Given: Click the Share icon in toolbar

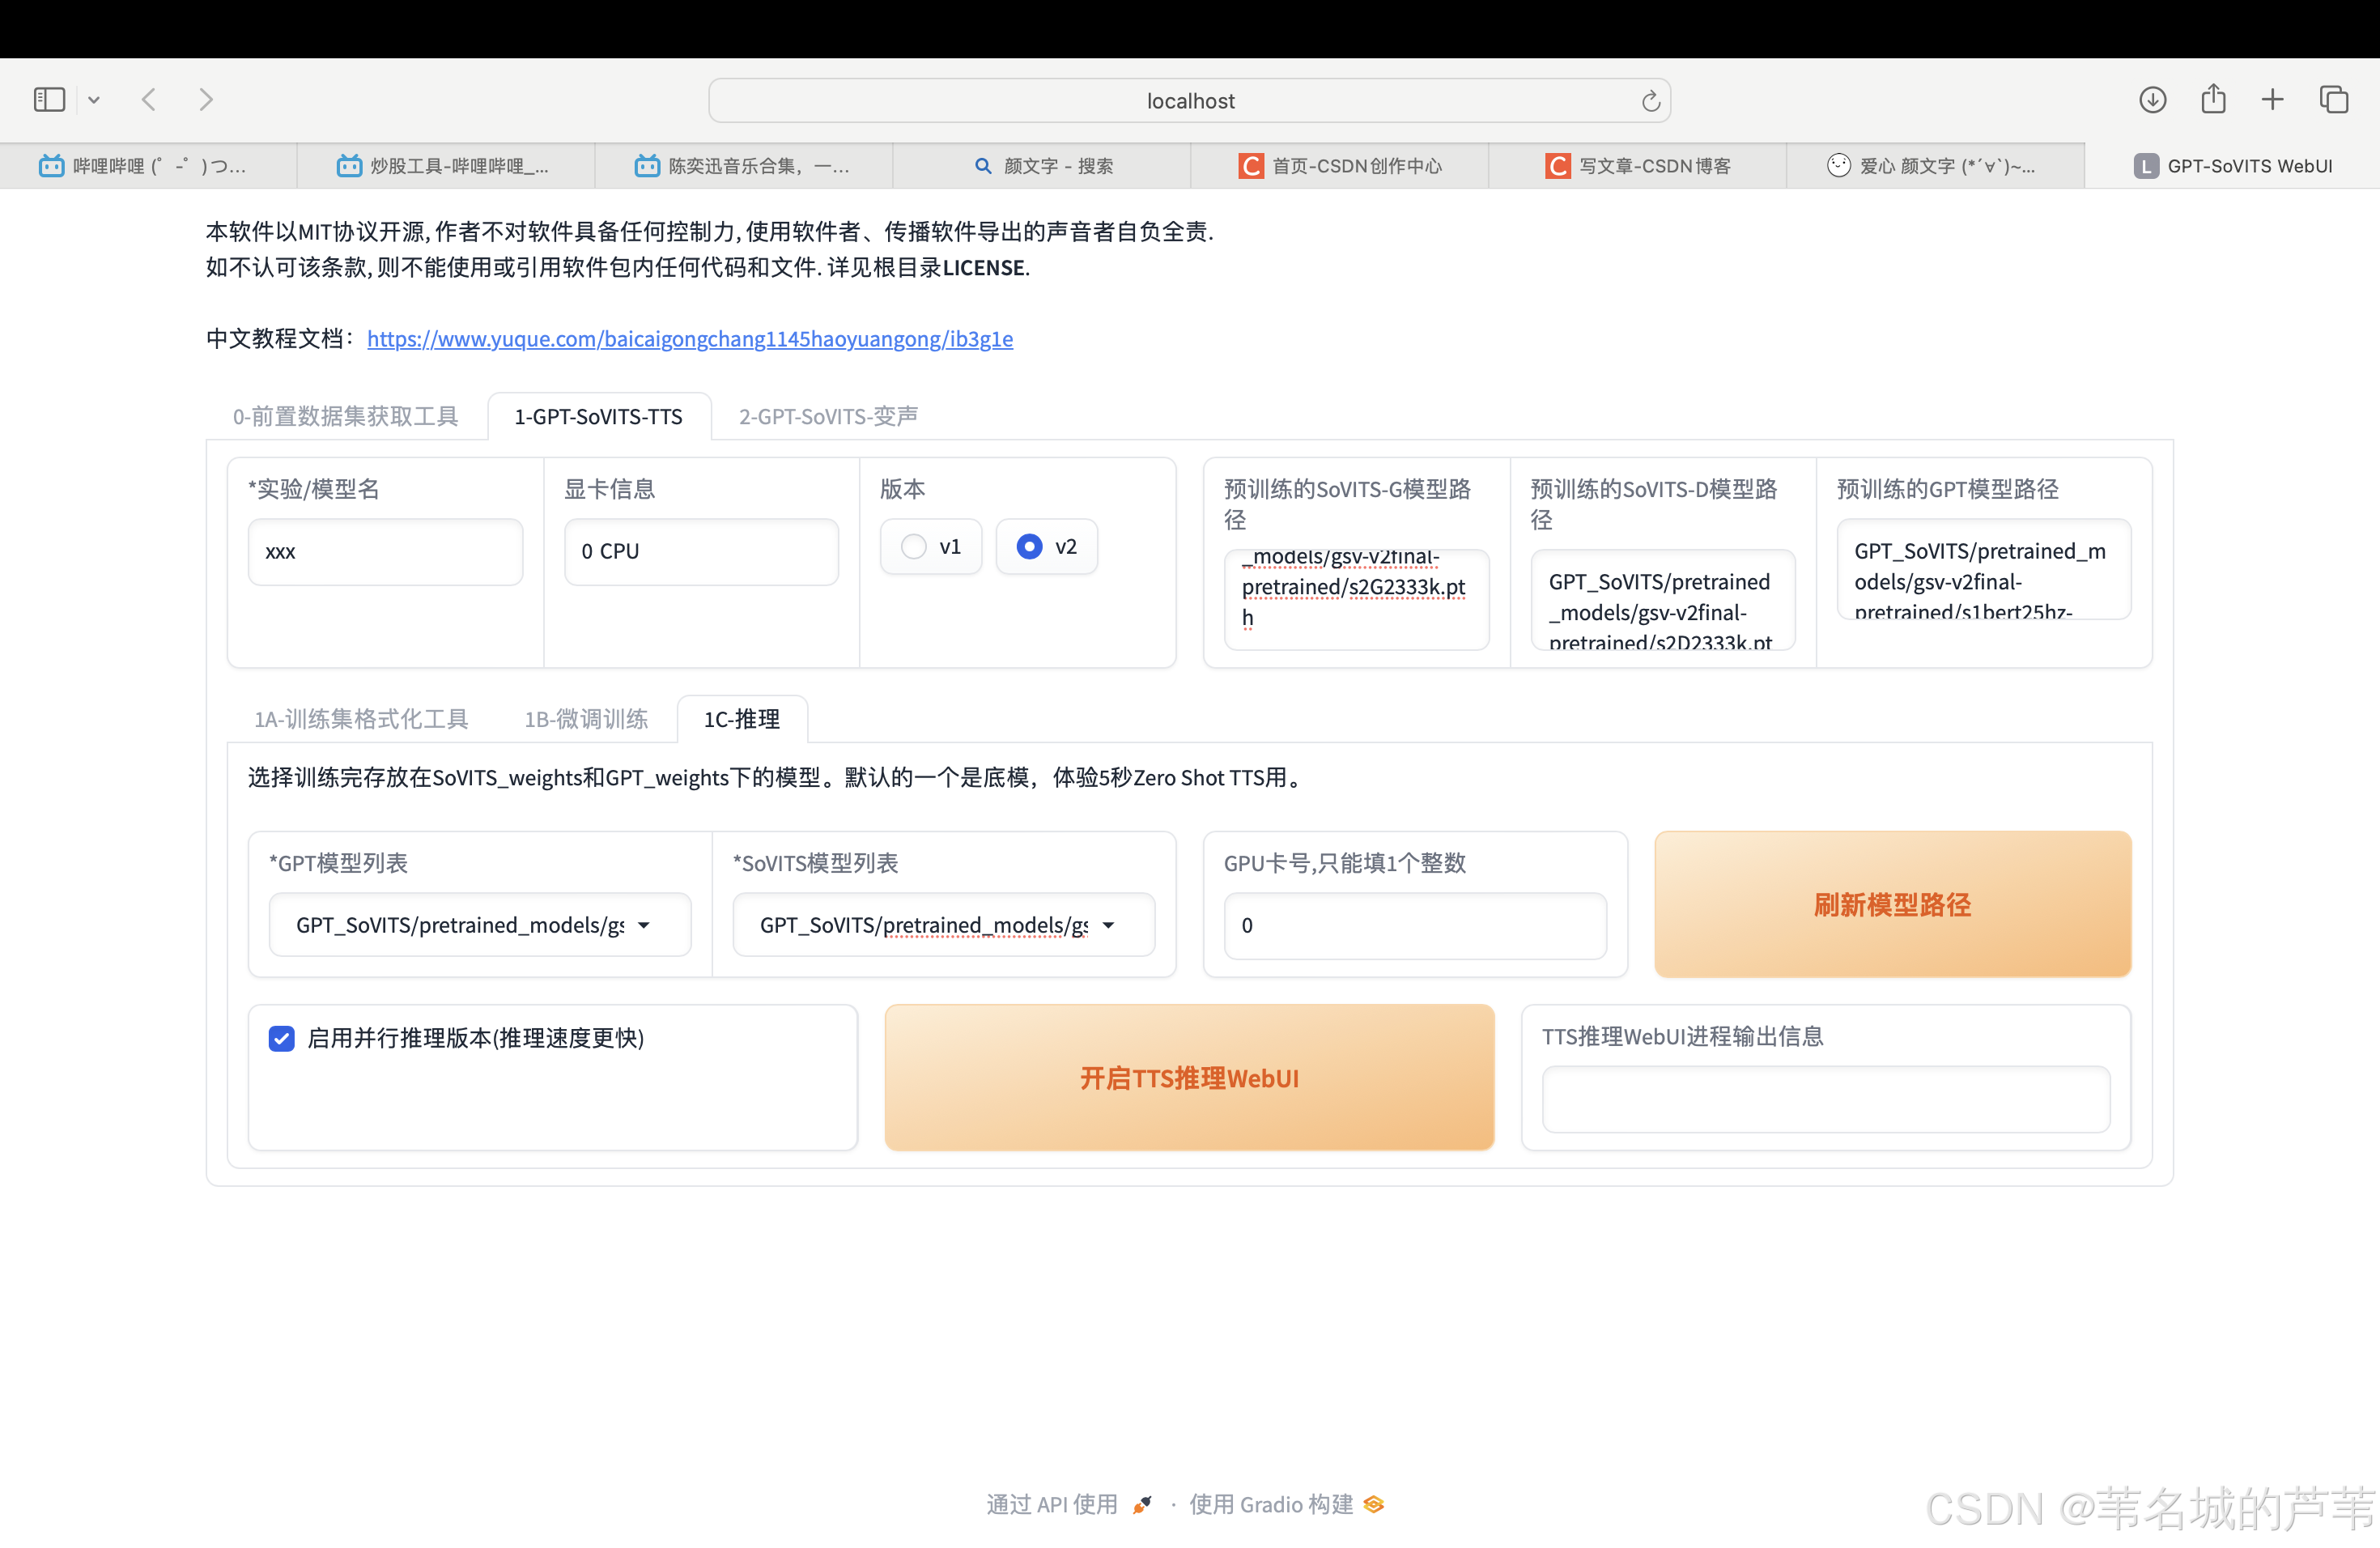Looking at the screenshot, I should click(x=2213, y=100).
